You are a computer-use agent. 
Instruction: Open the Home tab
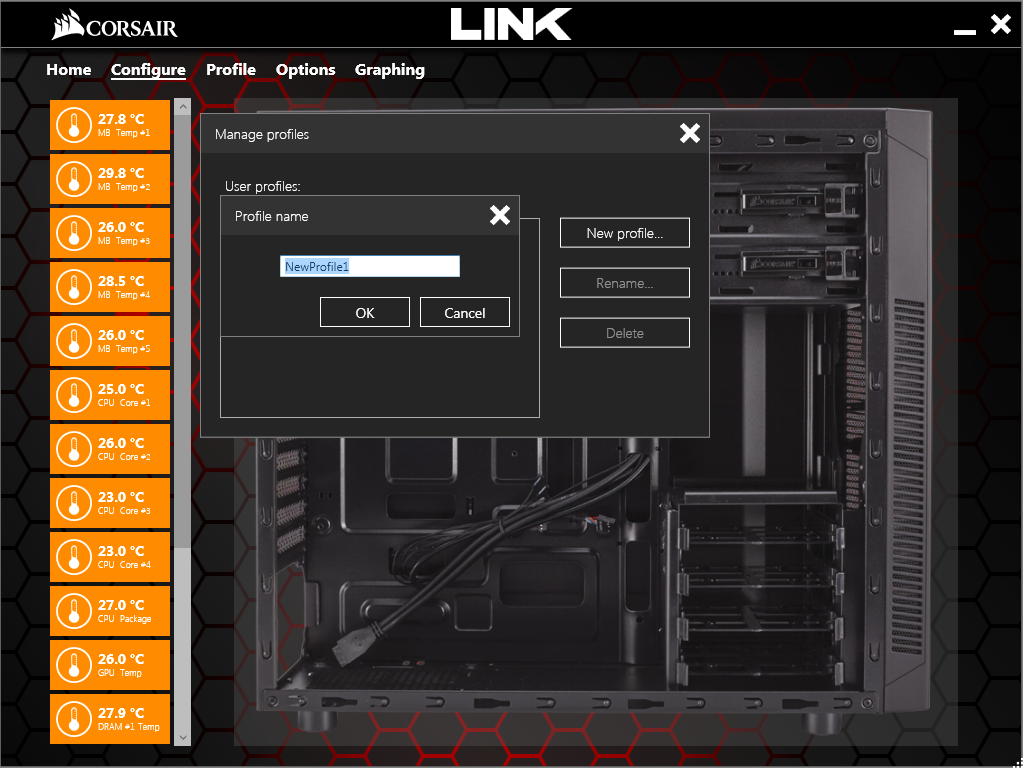[69, 70]
